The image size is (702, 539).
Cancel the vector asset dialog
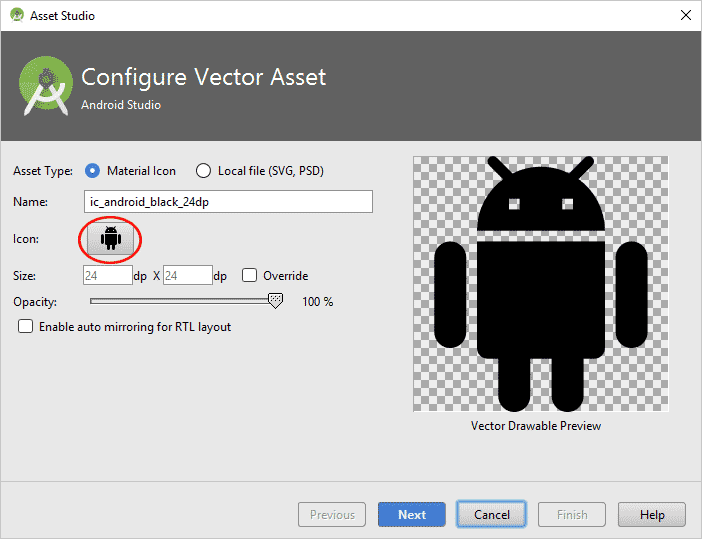pos(492,515)
